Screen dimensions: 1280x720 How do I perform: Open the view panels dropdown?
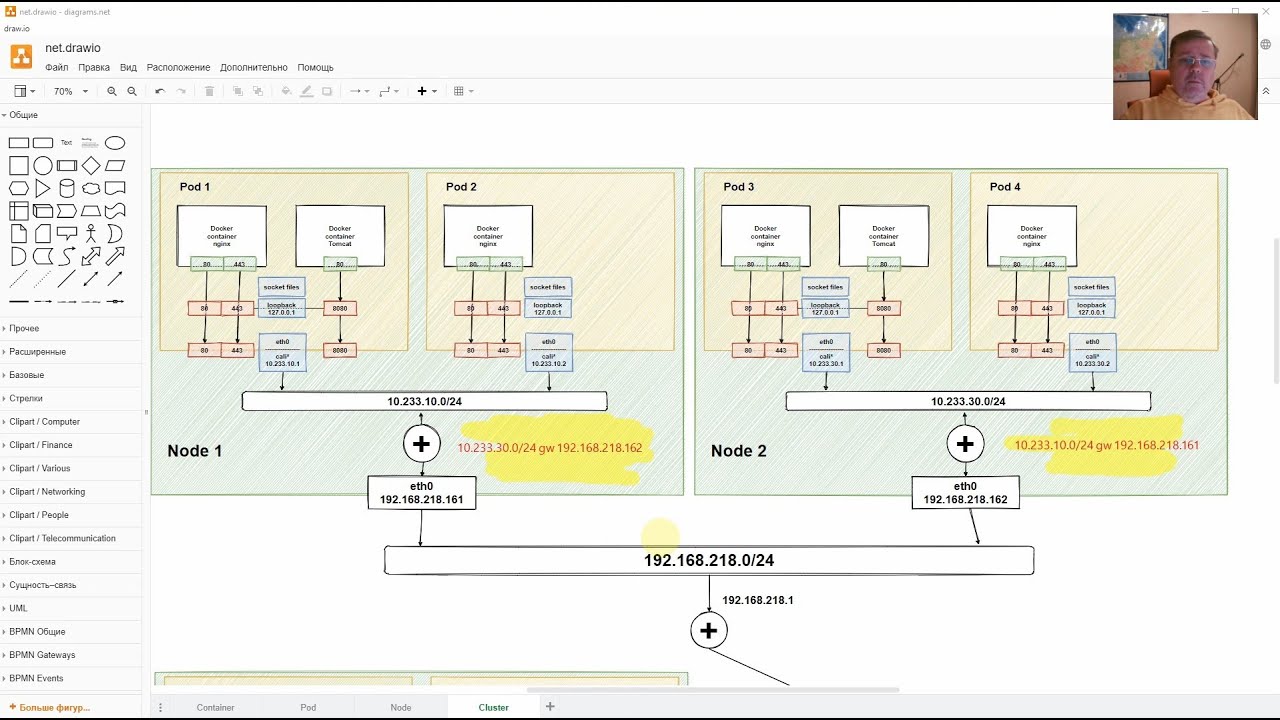point(25,91)
